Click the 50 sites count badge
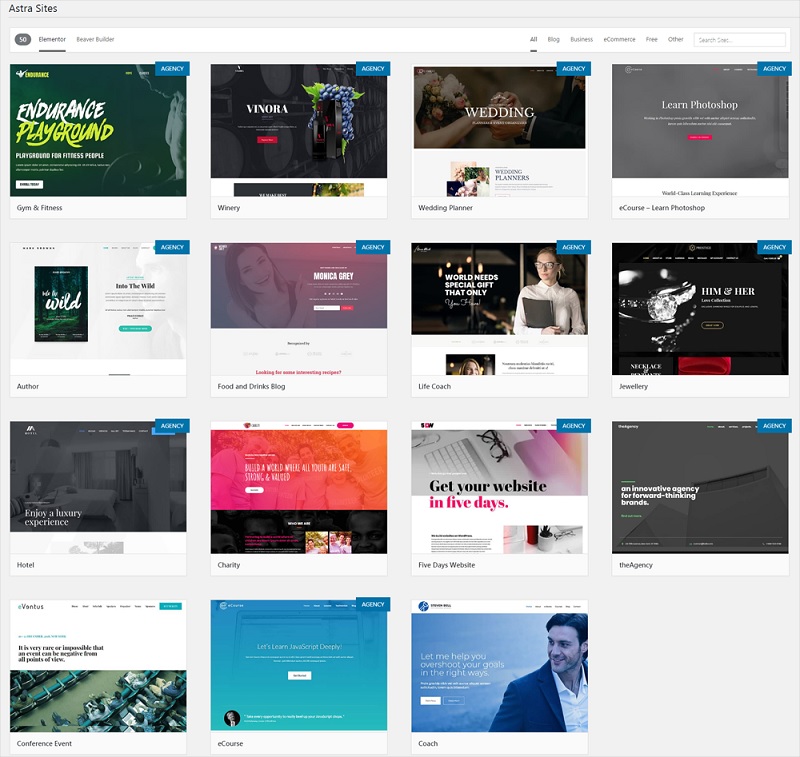 pyautogui.click(x=23, y=40)
